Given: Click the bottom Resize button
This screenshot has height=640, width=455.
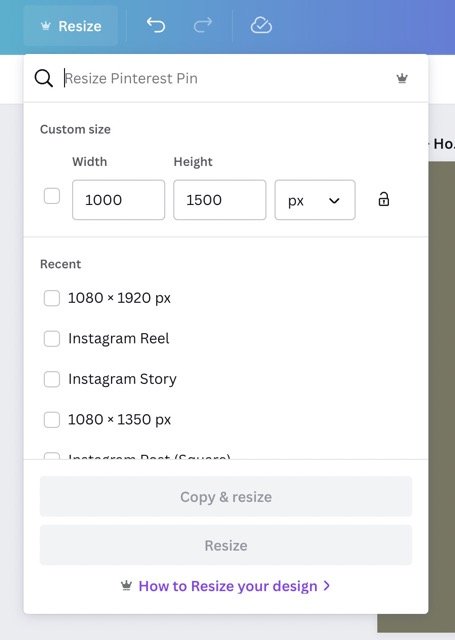Looking at the screenshot, I should (x=226, y=545).
